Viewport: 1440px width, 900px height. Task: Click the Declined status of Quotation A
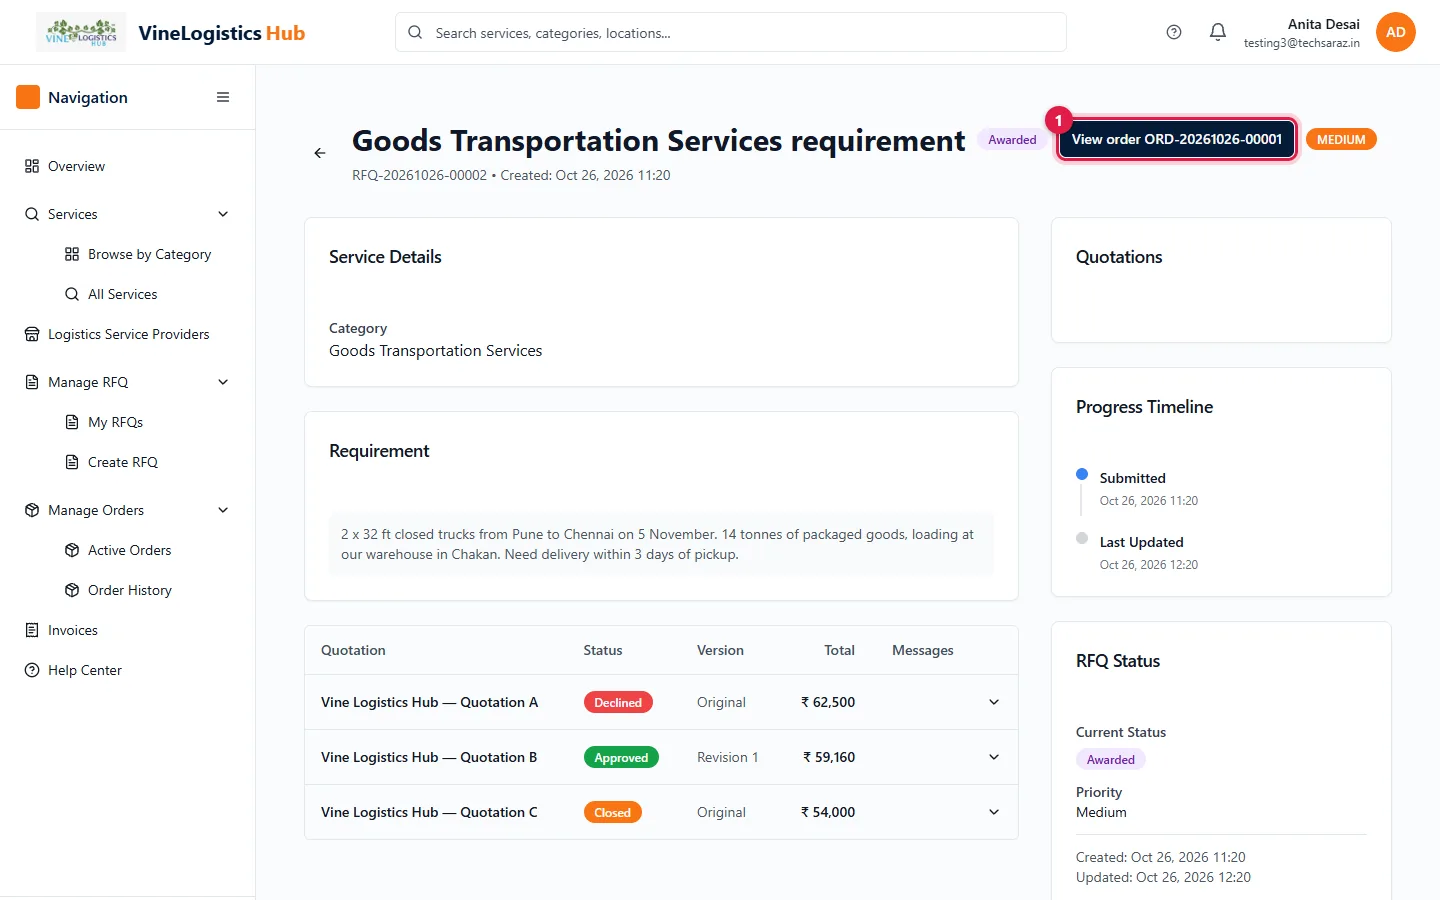click(618, 702)
